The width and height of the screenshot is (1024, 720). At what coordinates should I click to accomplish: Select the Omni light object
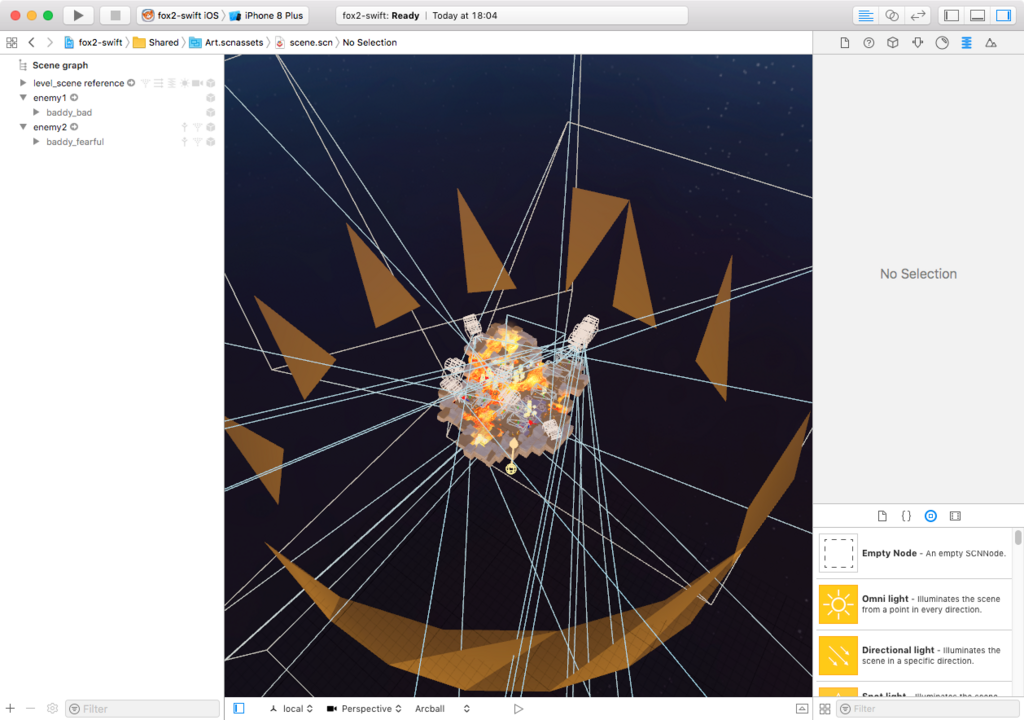click(915, 604)
